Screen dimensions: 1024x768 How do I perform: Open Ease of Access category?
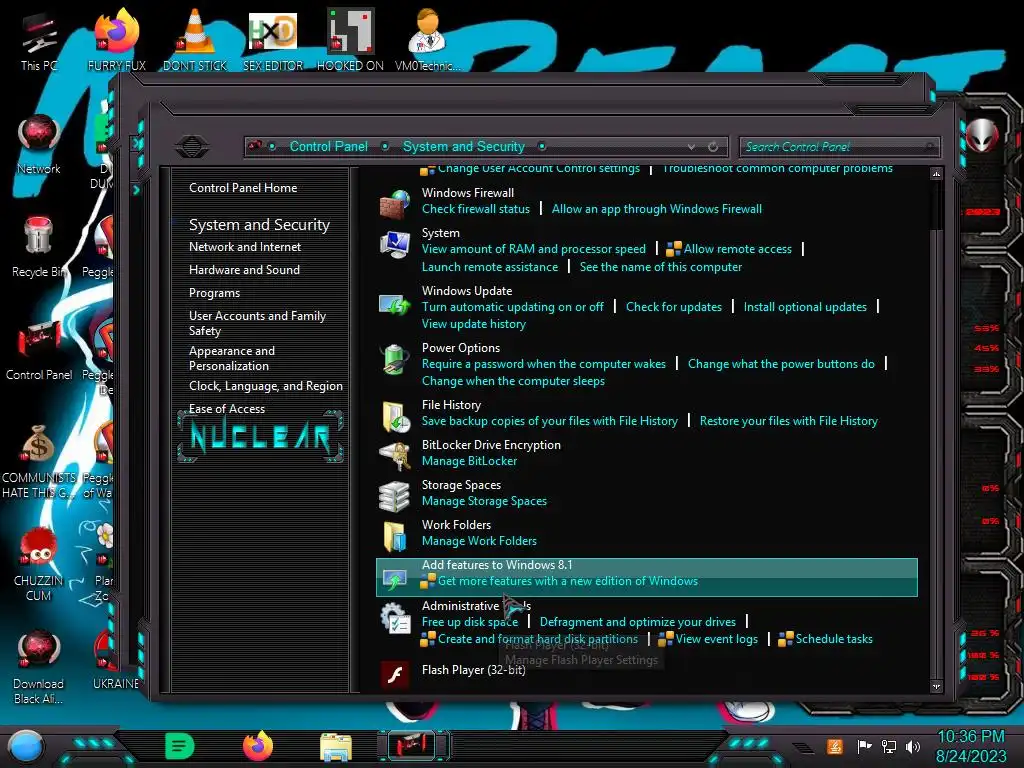[227, 409]
